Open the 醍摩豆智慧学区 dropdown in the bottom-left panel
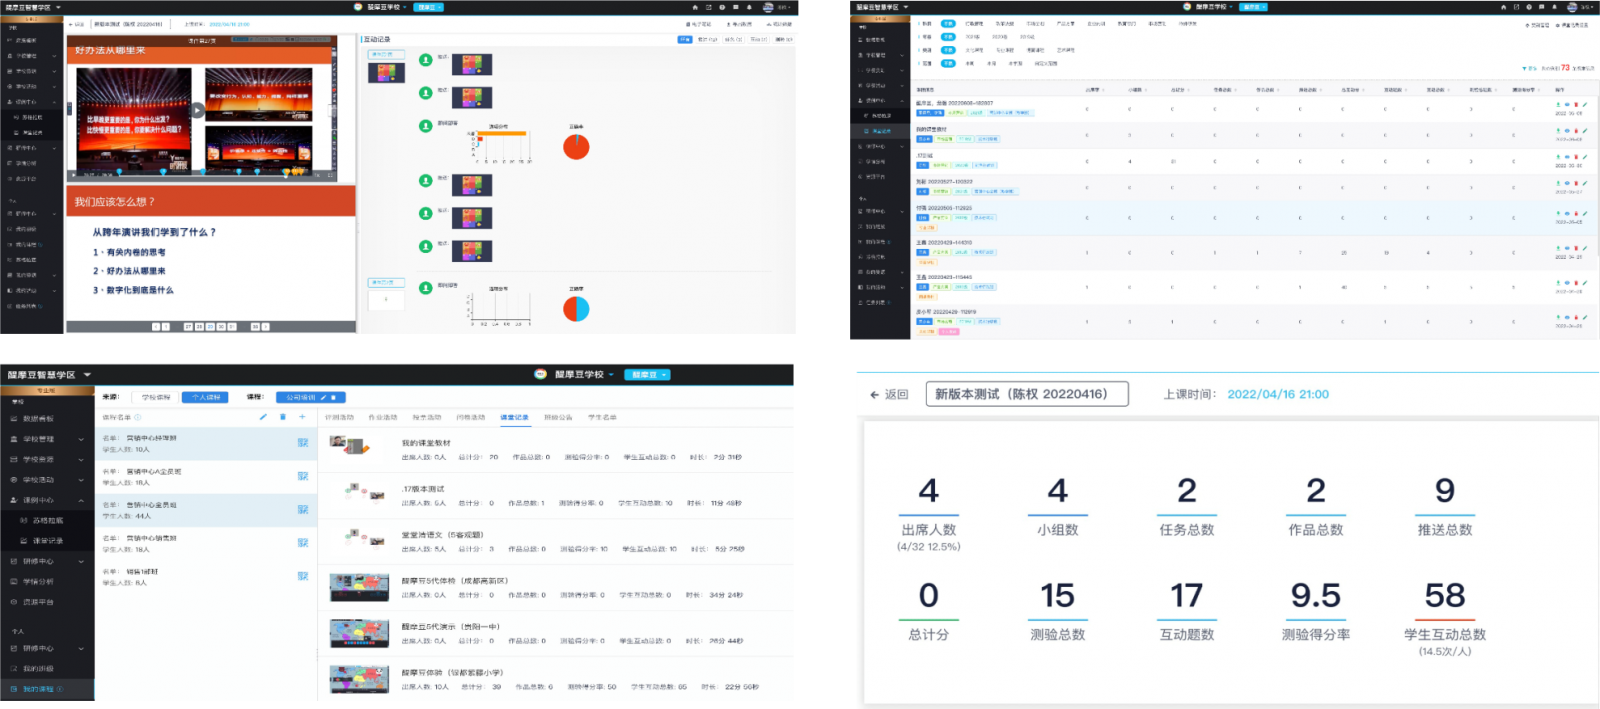1600x709 pixels. 87,375
